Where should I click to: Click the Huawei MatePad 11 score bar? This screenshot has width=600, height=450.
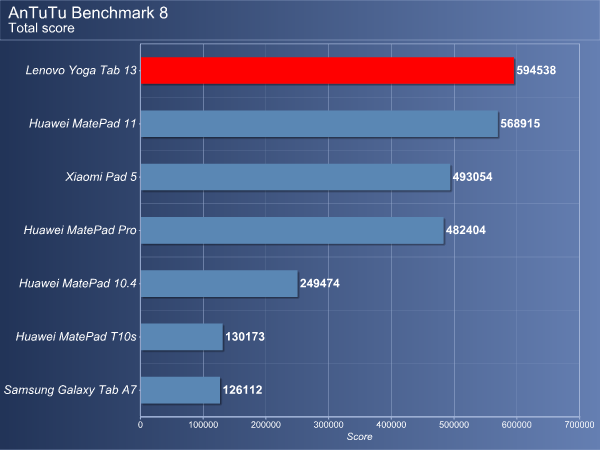click(320, 124)
